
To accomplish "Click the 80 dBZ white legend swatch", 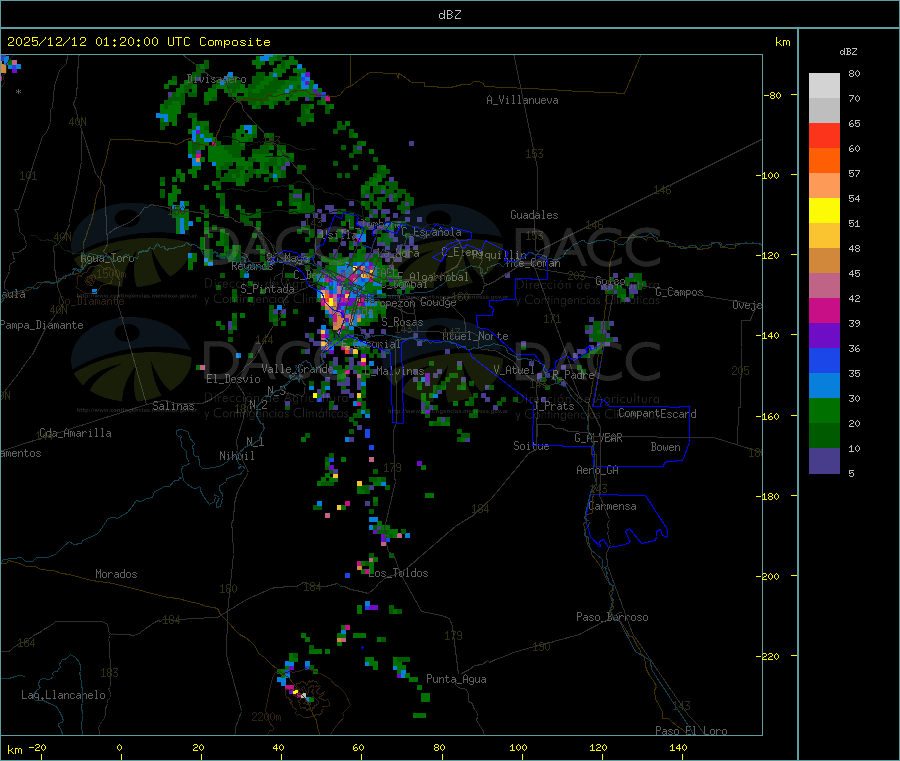I will [824, 86].
